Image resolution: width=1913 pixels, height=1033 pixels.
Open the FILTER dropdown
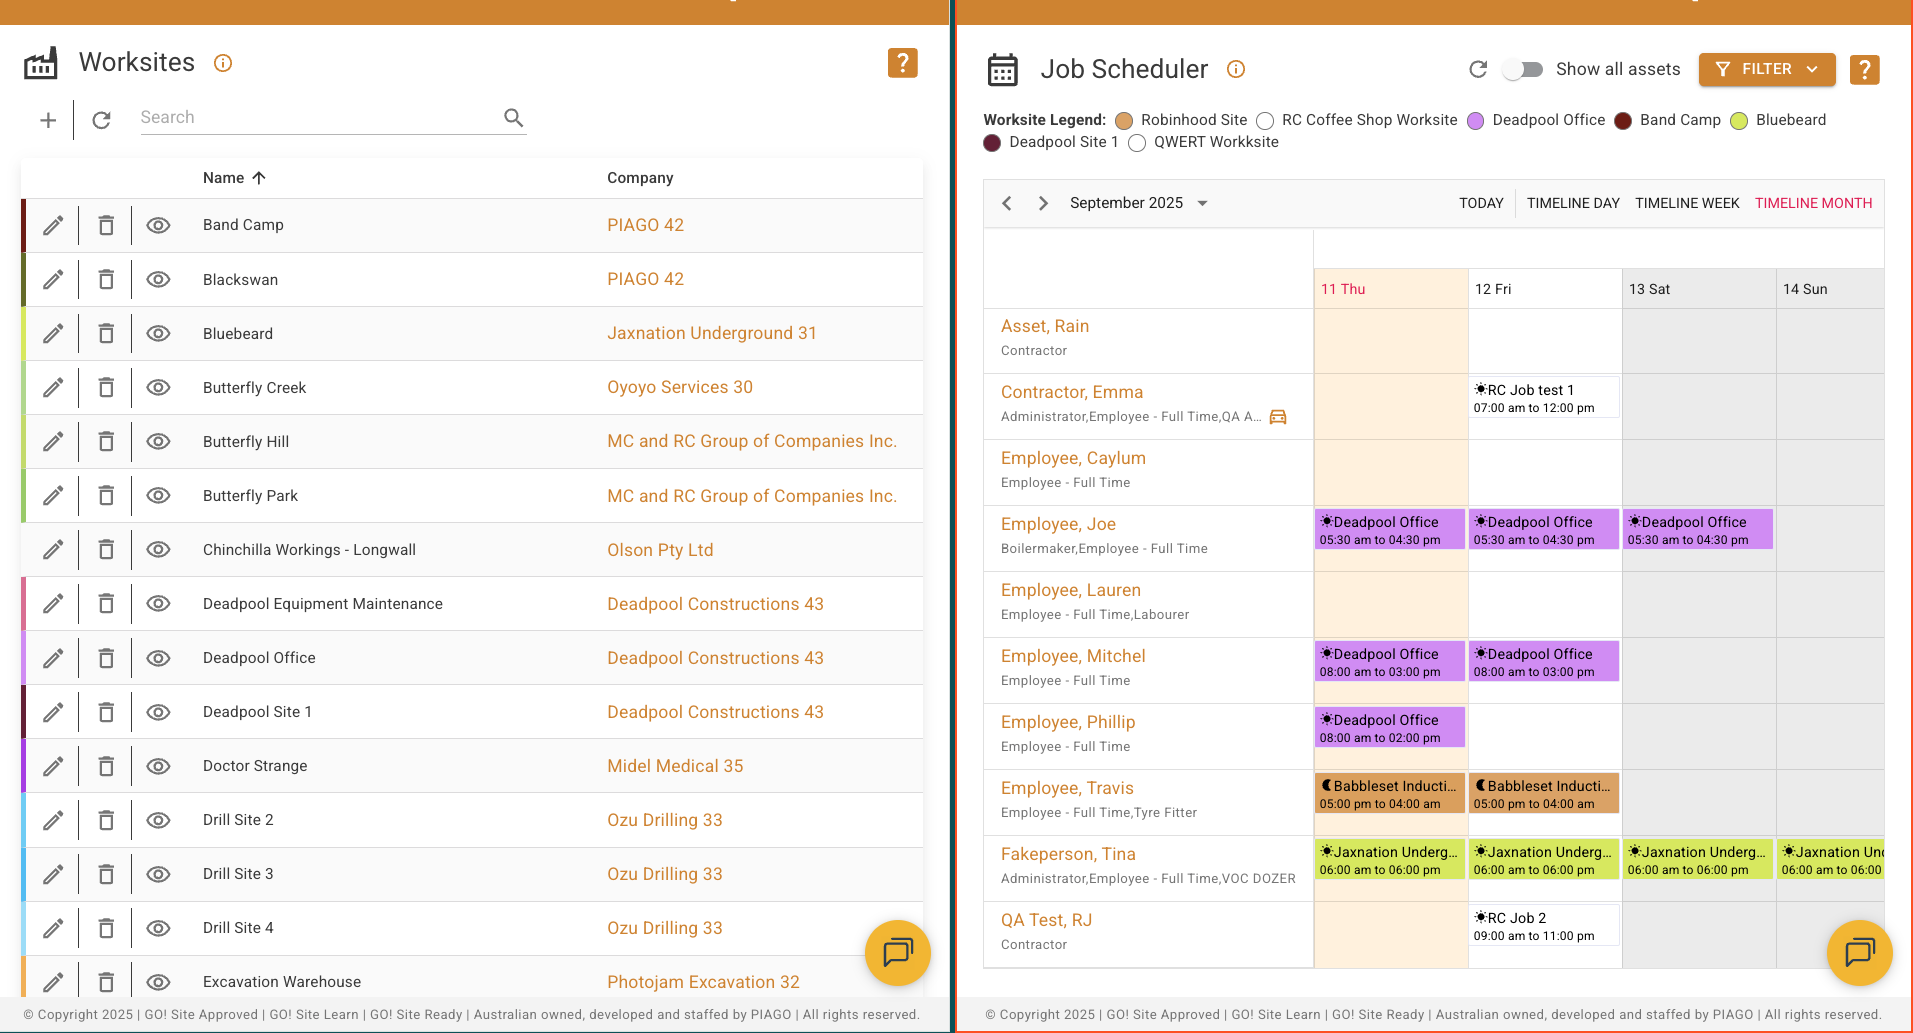(1766, 69)
